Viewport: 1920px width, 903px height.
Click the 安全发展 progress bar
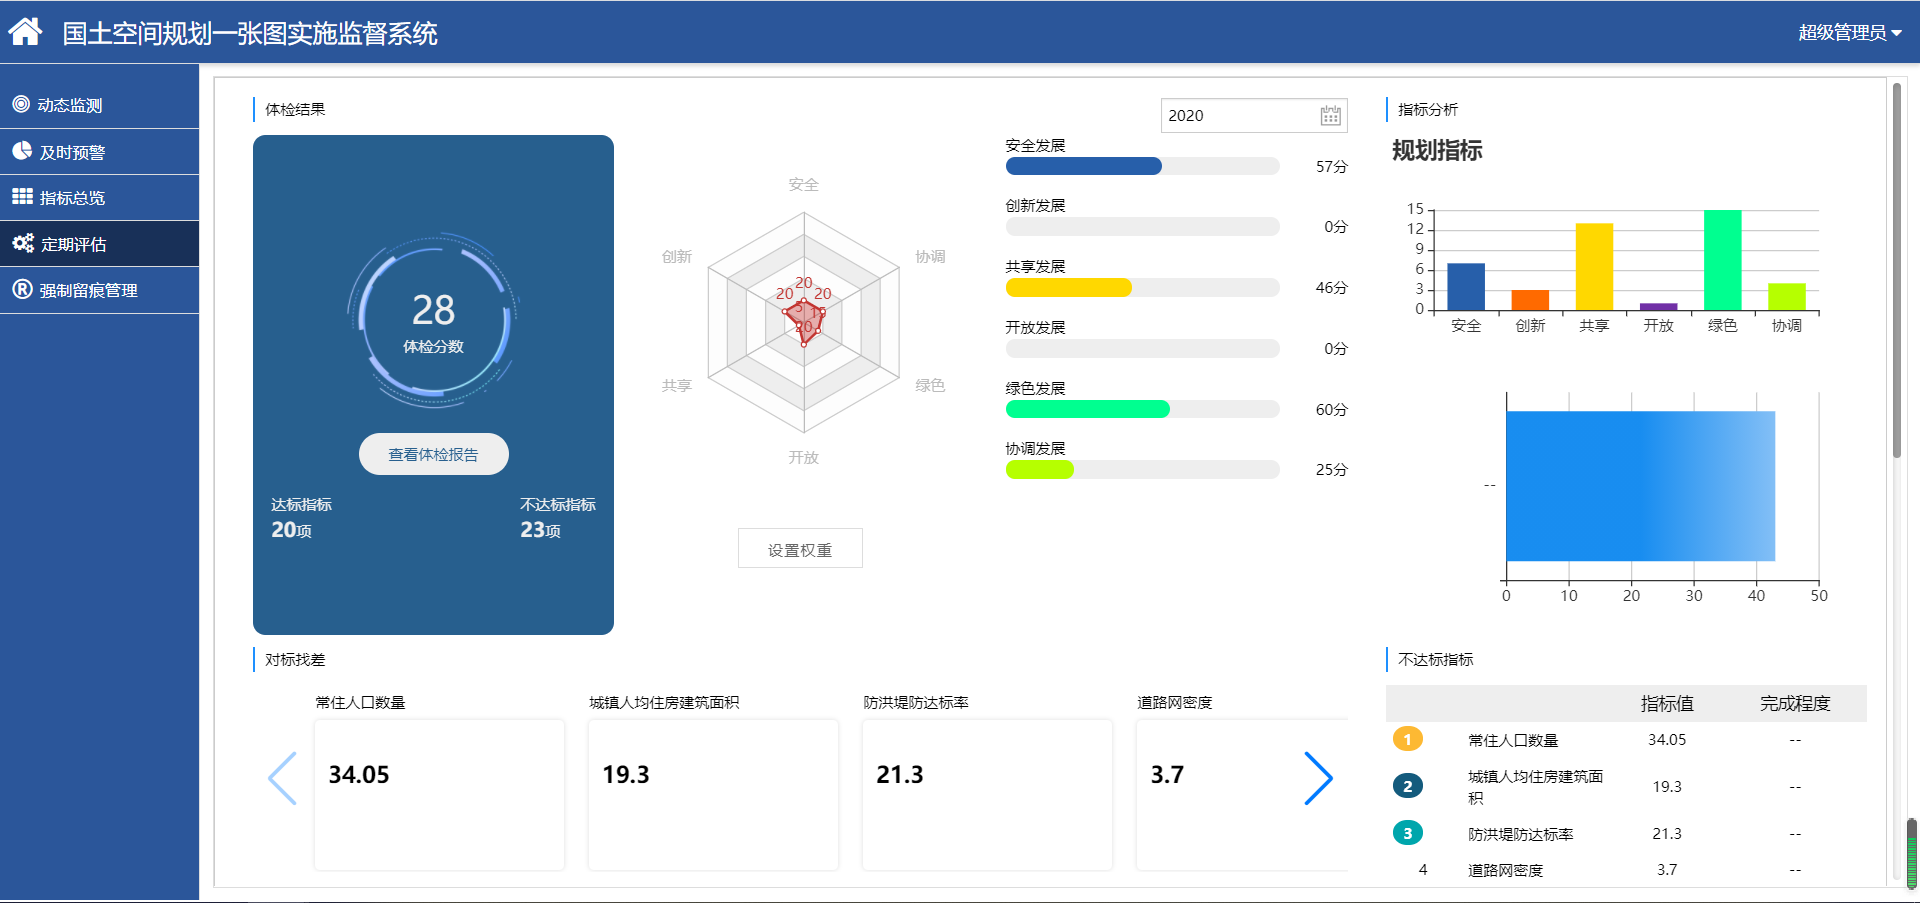click(x=1142, y=166)
